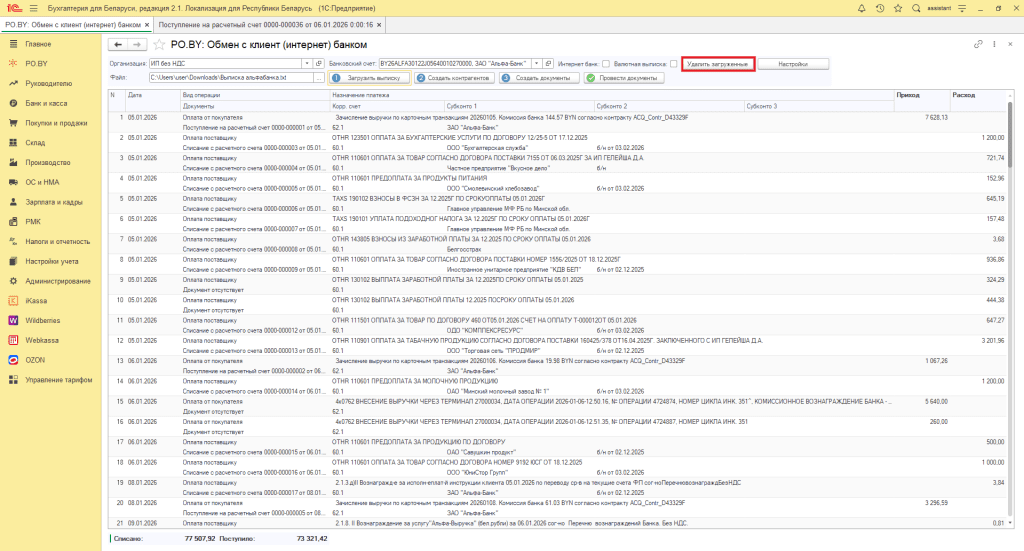Screen dimensions: 1024x551
Task: Copy link to form icon
Action: pyautogui.click(x=978, y=45)
